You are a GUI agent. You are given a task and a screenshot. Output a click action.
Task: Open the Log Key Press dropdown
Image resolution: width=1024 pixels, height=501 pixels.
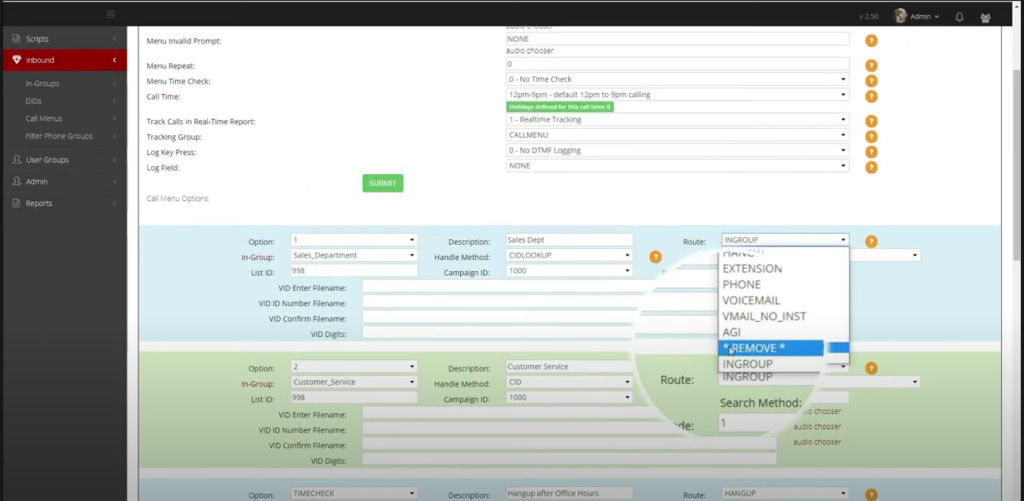pos(678,150)
